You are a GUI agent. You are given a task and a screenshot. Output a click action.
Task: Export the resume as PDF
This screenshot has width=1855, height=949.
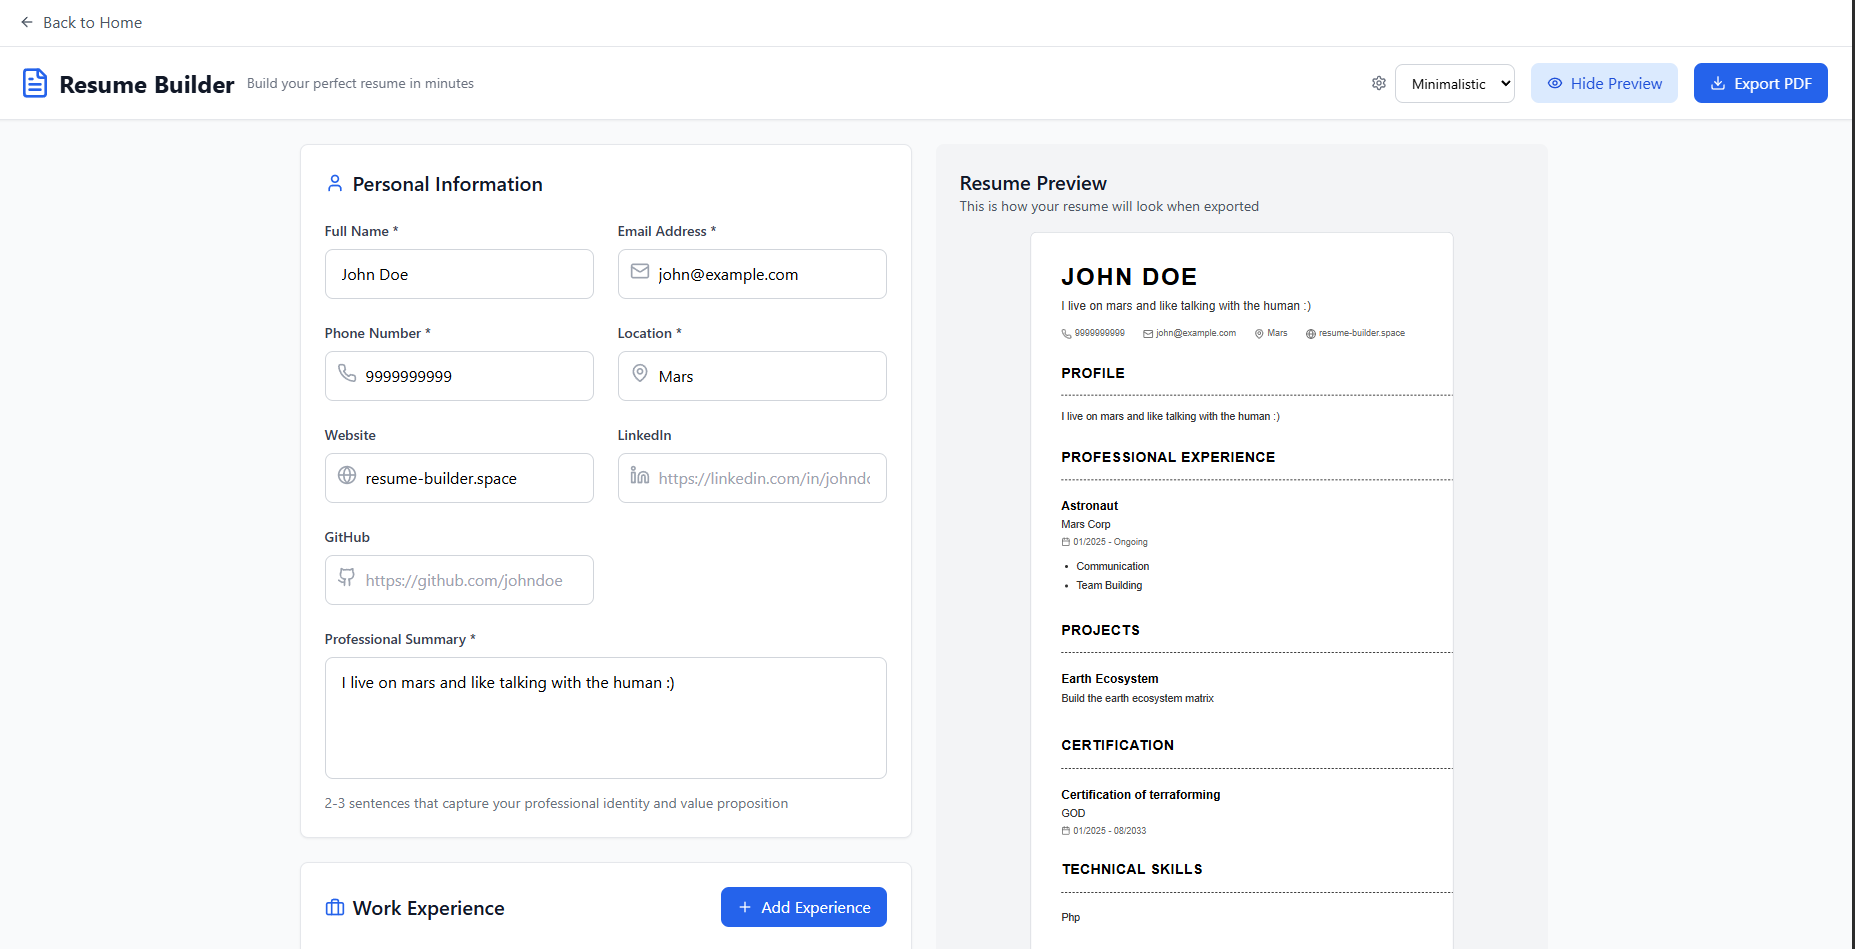pyautogui.click(x=1761, y=83)
